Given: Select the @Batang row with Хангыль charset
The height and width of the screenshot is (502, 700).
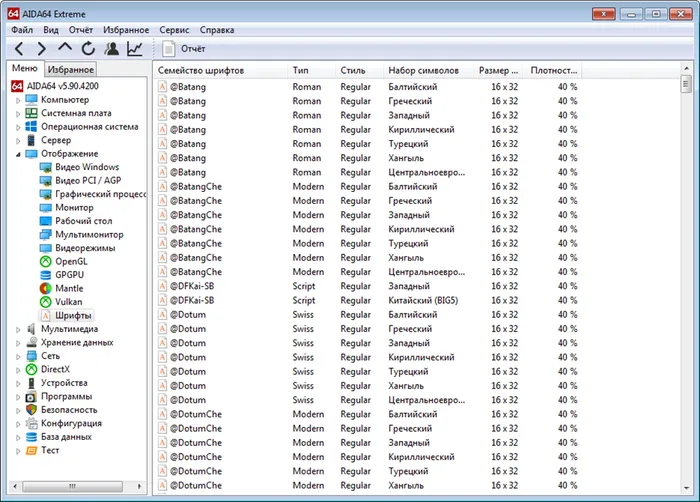Looking at the screenshot, I should tap(369, 158).
